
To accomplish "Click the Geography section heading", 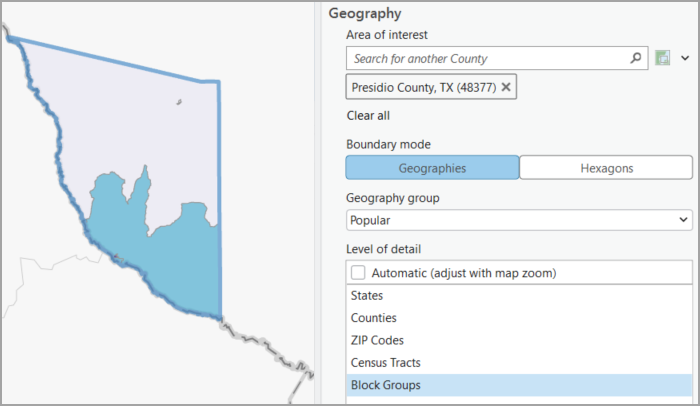I will click(365, 14).
